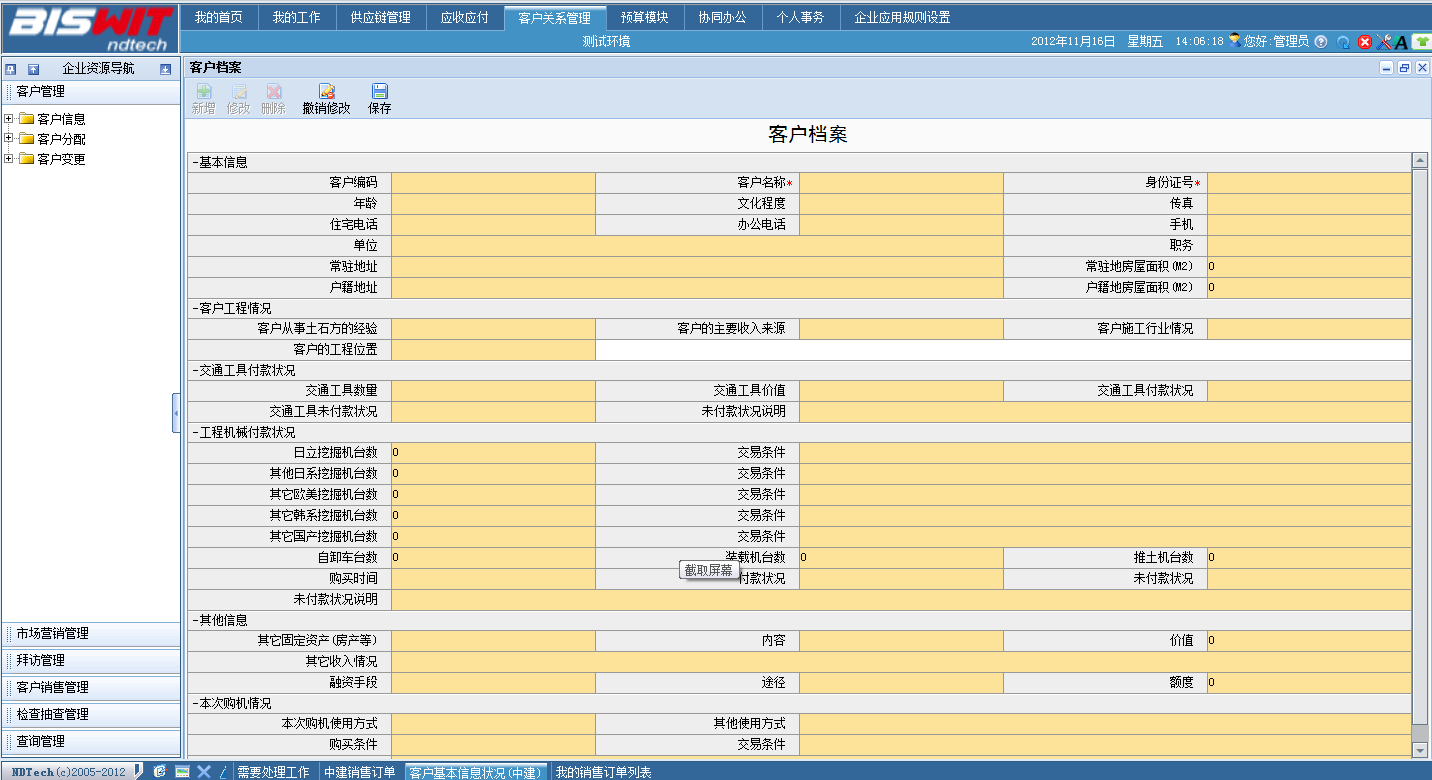Click the blue refresh icon in the top bar
The image size is (1432, 780).
click(1344, 42)
